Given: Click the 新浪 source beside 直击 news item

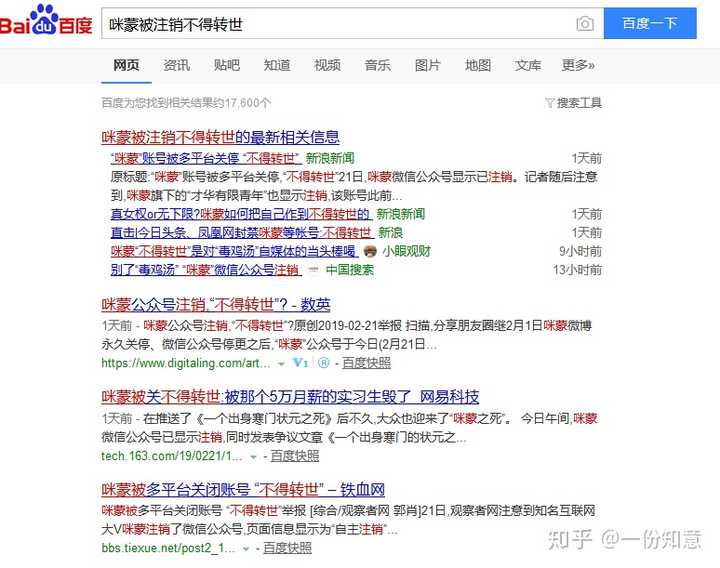Looking at the screenshot, I should (x=390, y=233).
